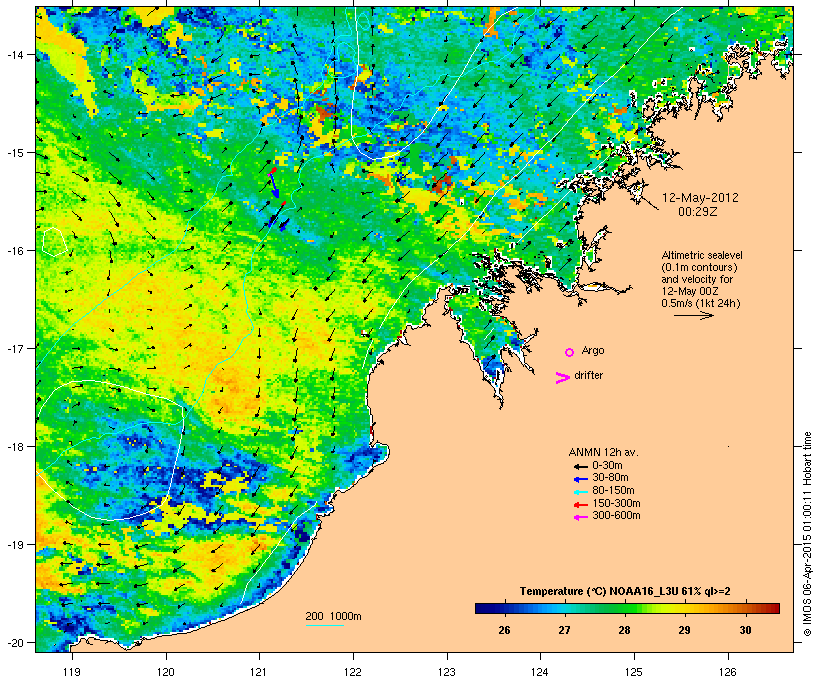Viewport: 820px width, 680px height.
Task: Click the colorbar tick label 29
Action: tap(684, 630)
